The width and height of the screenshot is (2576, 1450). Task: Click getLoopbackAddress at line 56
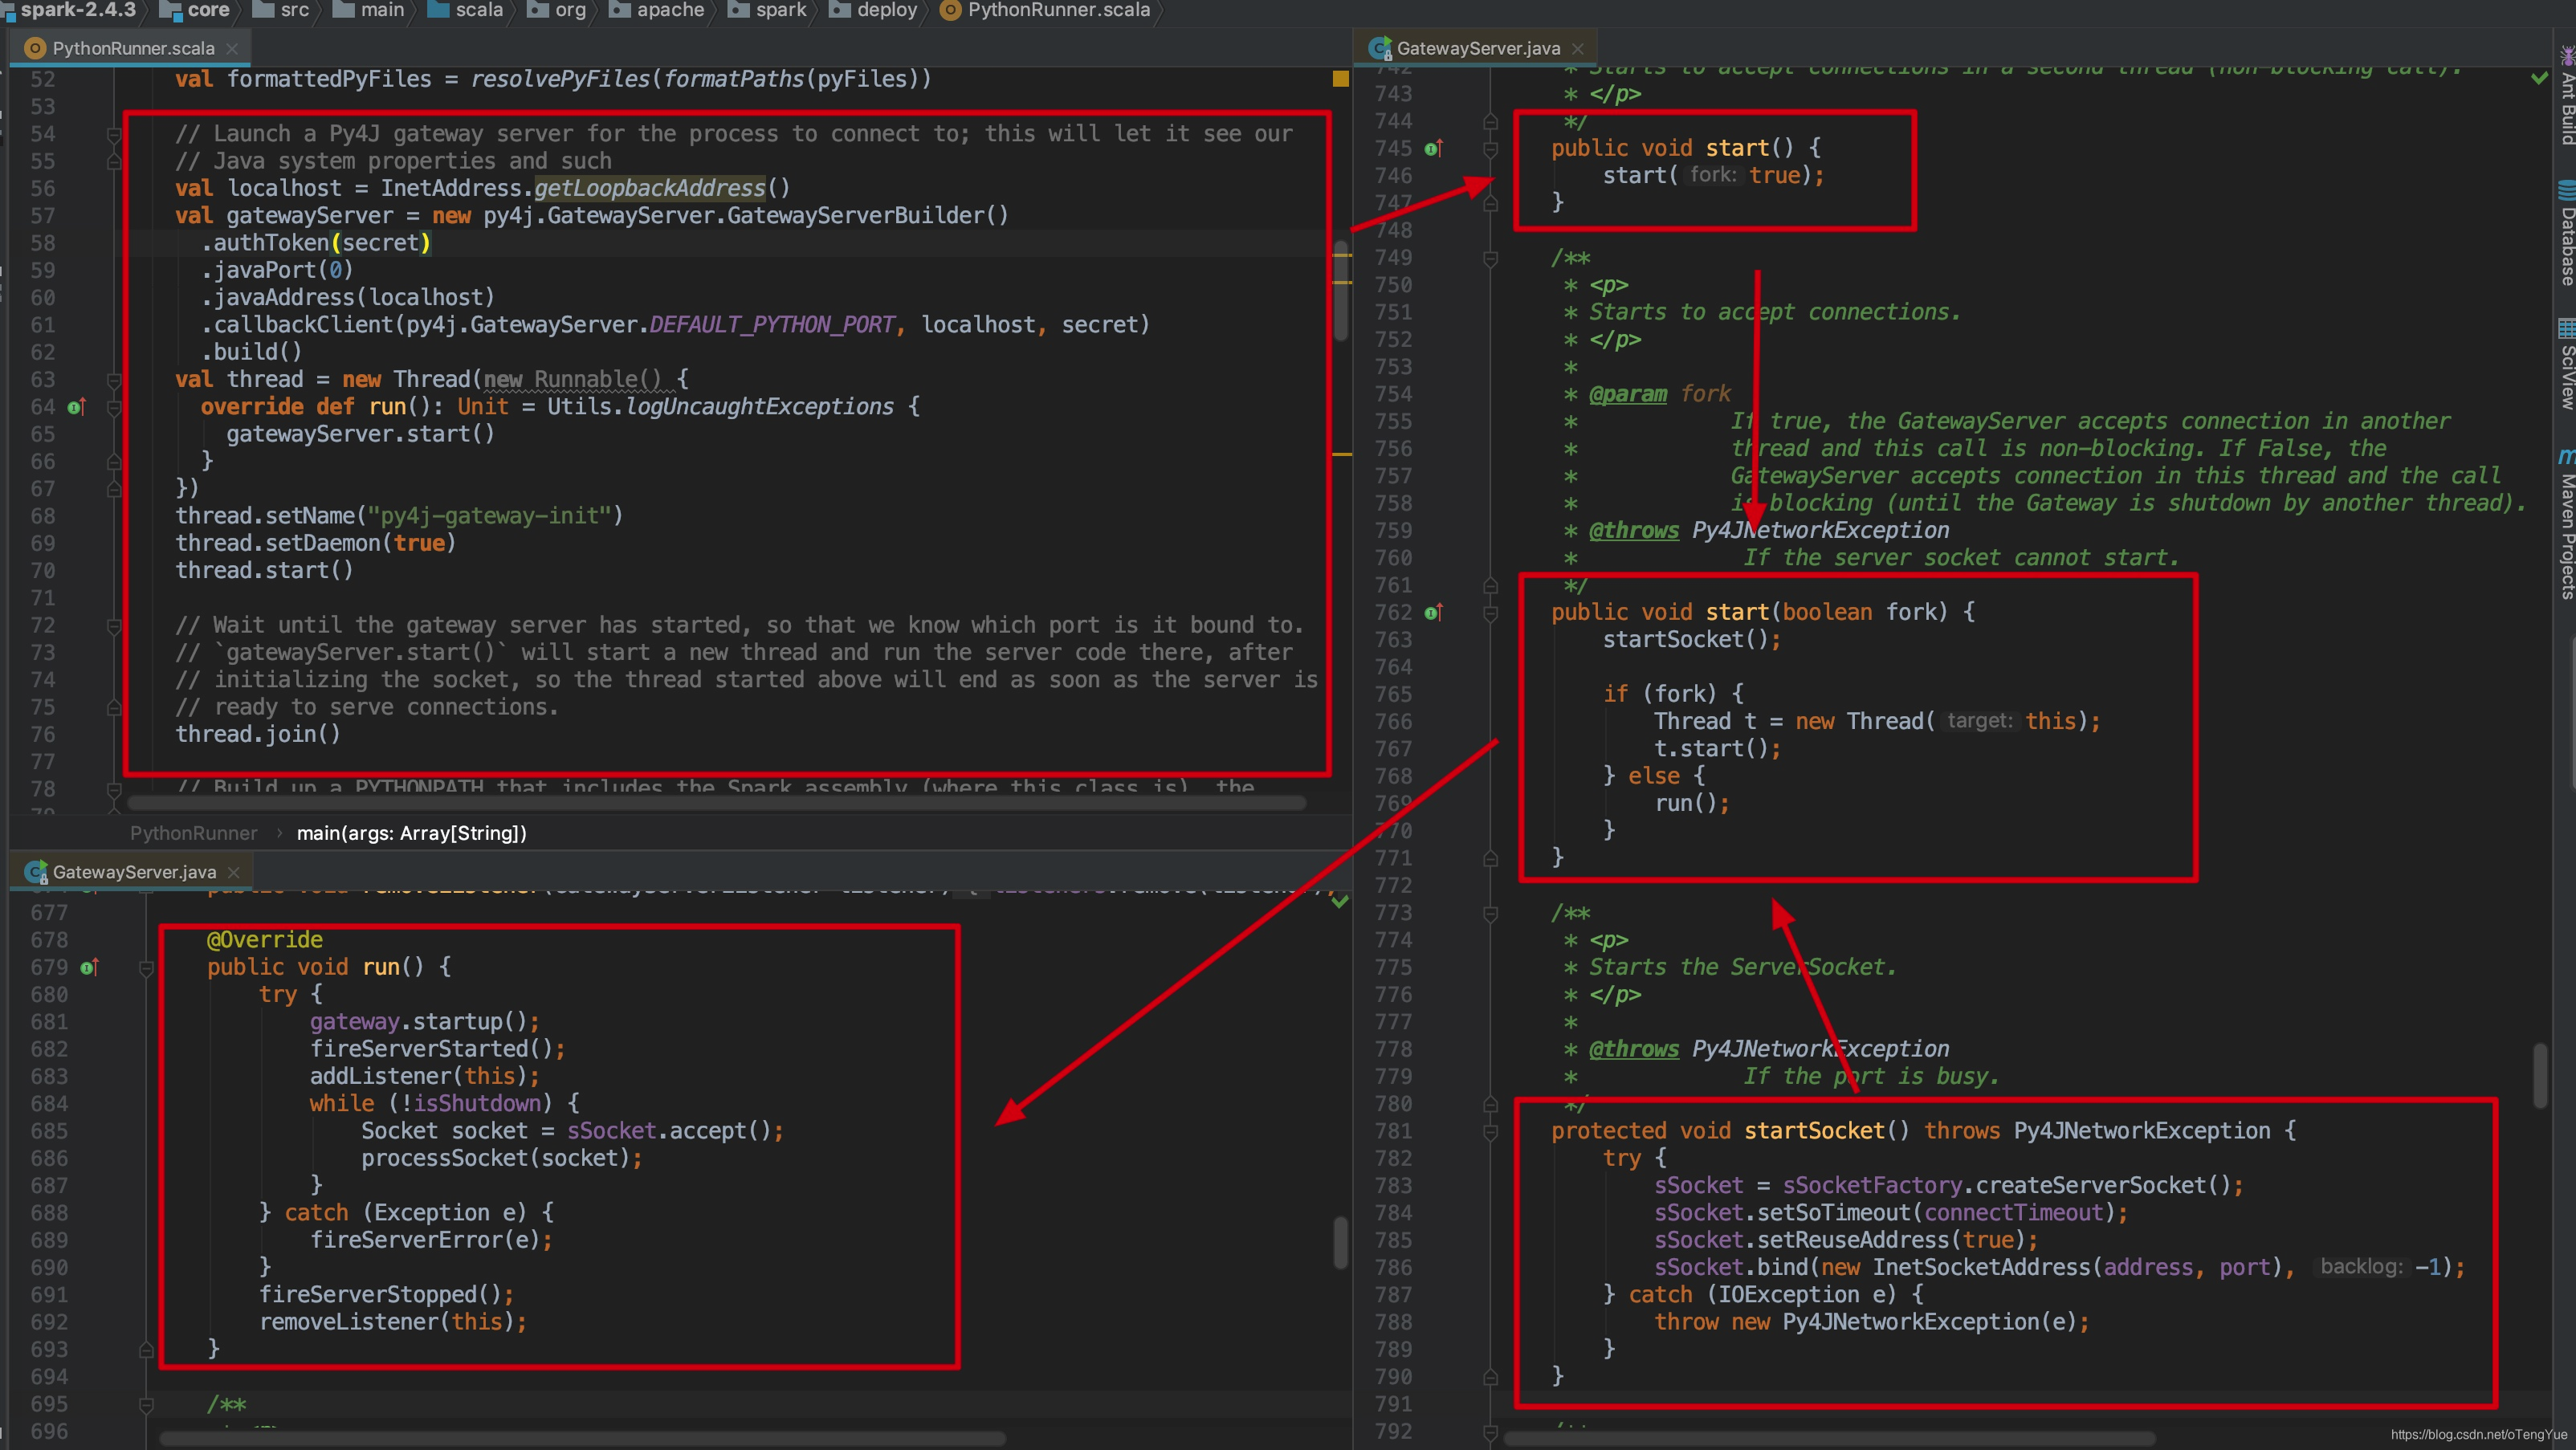pyautogui.click(x=650, y=188)
